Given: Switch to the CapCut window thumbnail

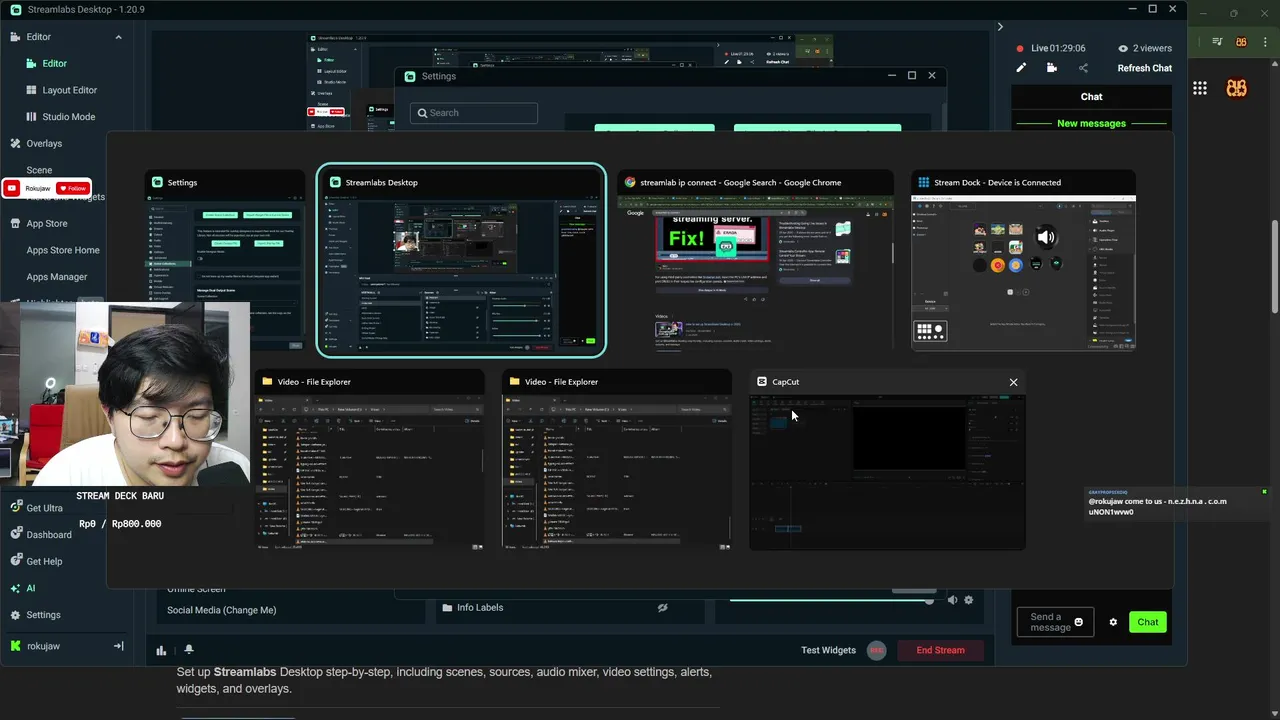Looking at the screenshot, I should (888, 460).
